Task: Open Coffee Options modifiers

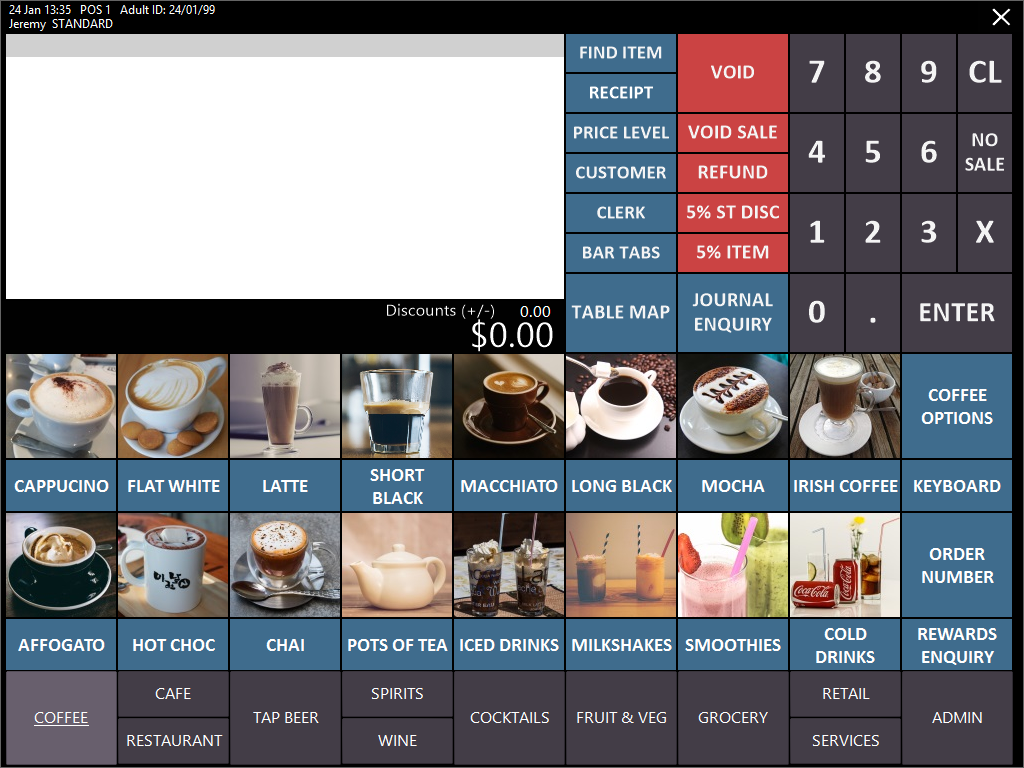Action: 957,406
